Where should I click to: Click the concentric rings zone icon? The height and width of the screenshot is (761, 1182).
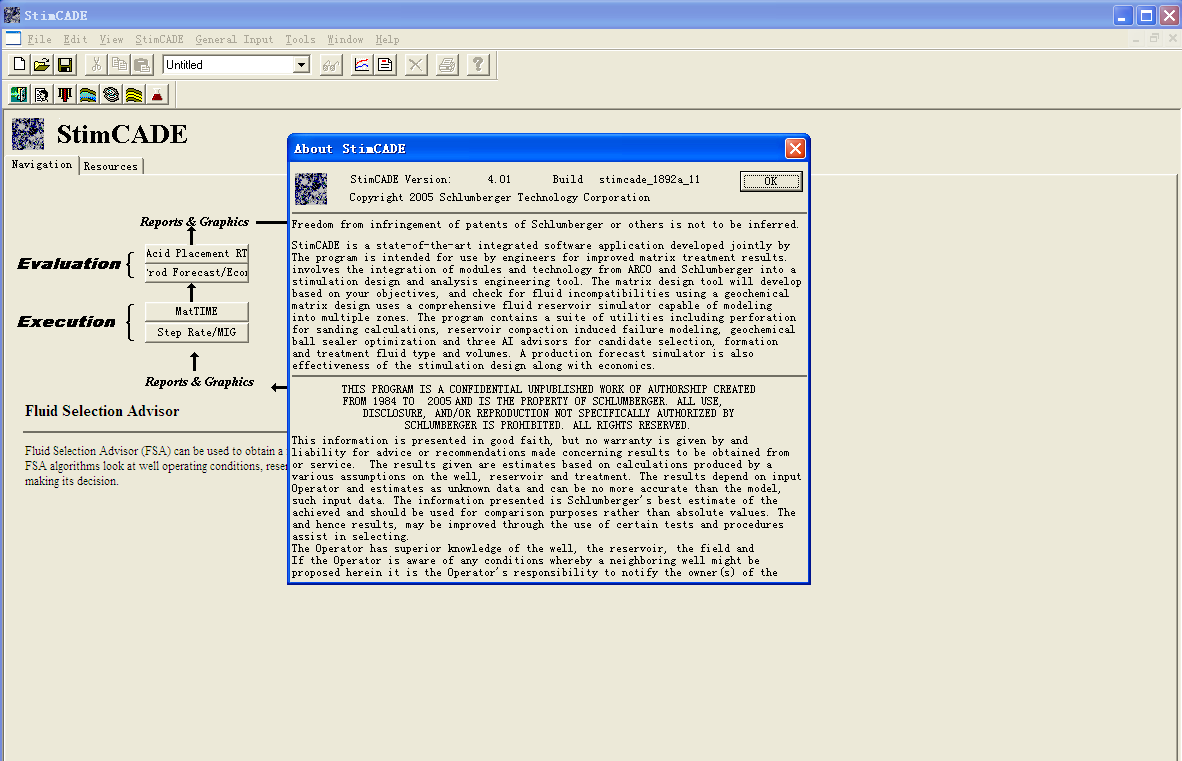112,94
